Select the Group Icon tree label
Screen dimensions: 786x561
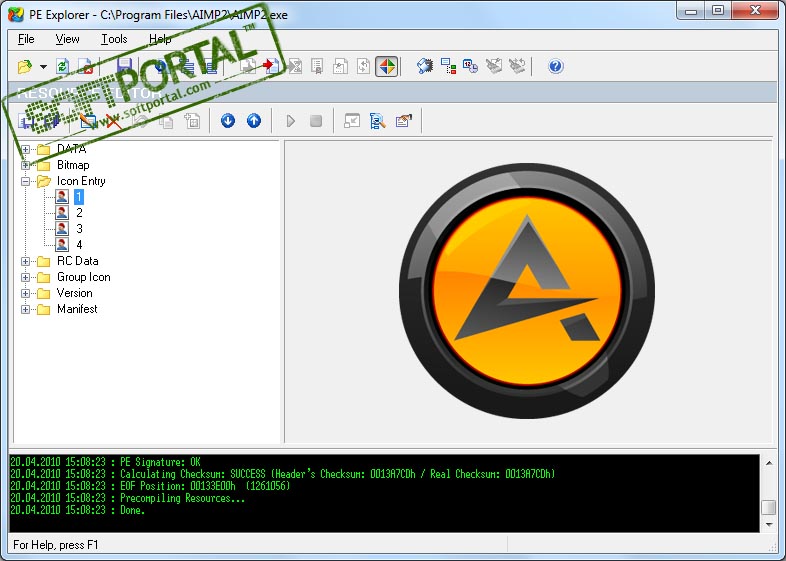coord(84,277)
